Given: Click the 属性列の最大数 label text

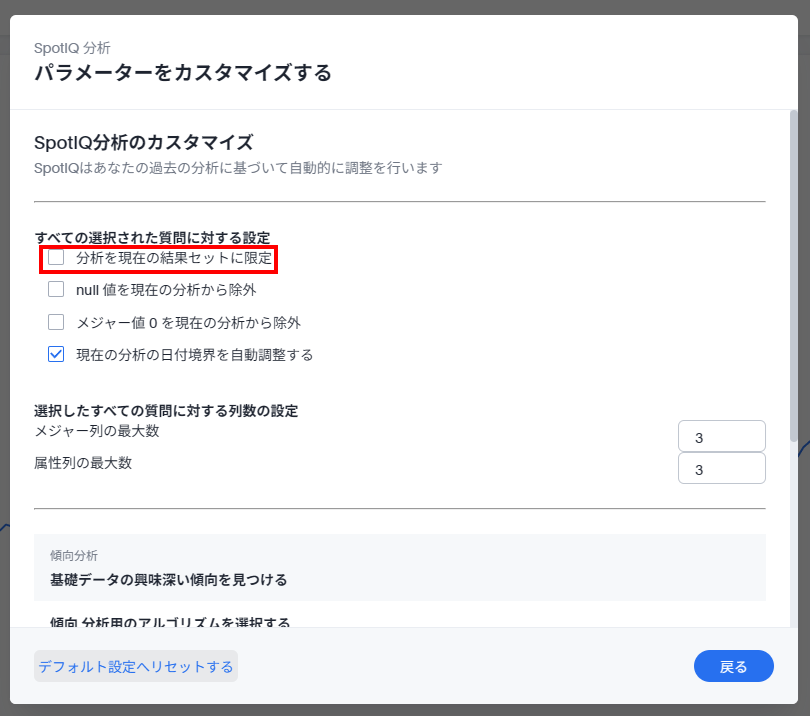Looking at the screenshot, I should [x=83, y=462].
